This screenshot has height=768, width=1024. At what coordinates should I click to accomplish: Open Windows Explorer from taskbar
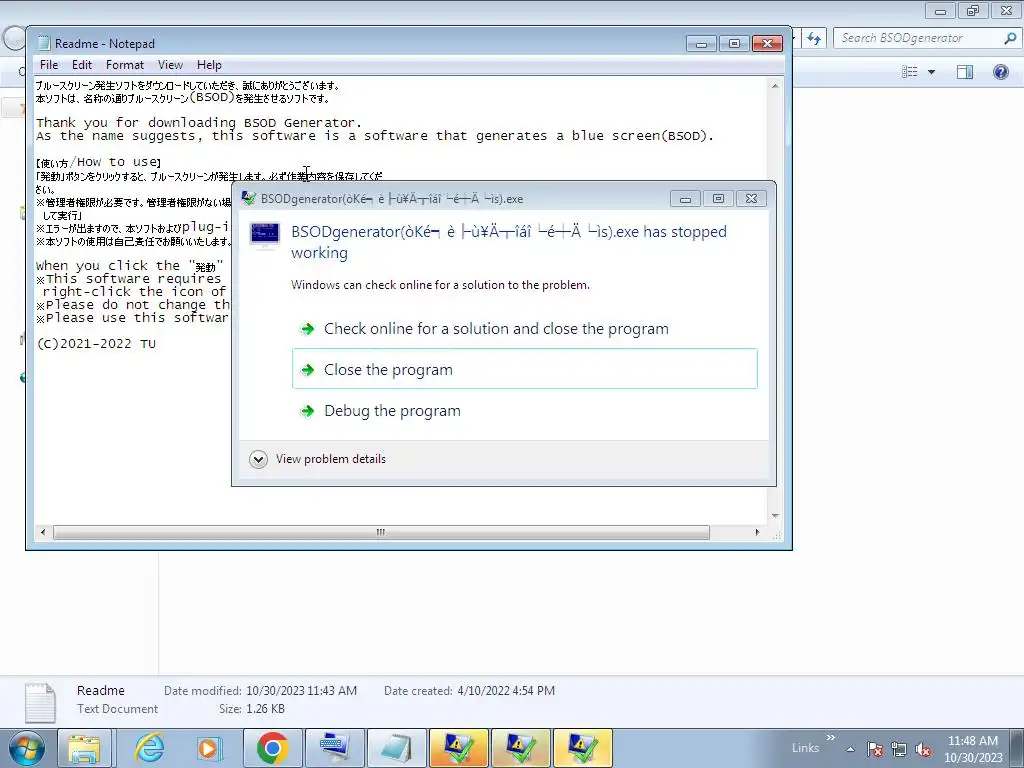point(84,748)
